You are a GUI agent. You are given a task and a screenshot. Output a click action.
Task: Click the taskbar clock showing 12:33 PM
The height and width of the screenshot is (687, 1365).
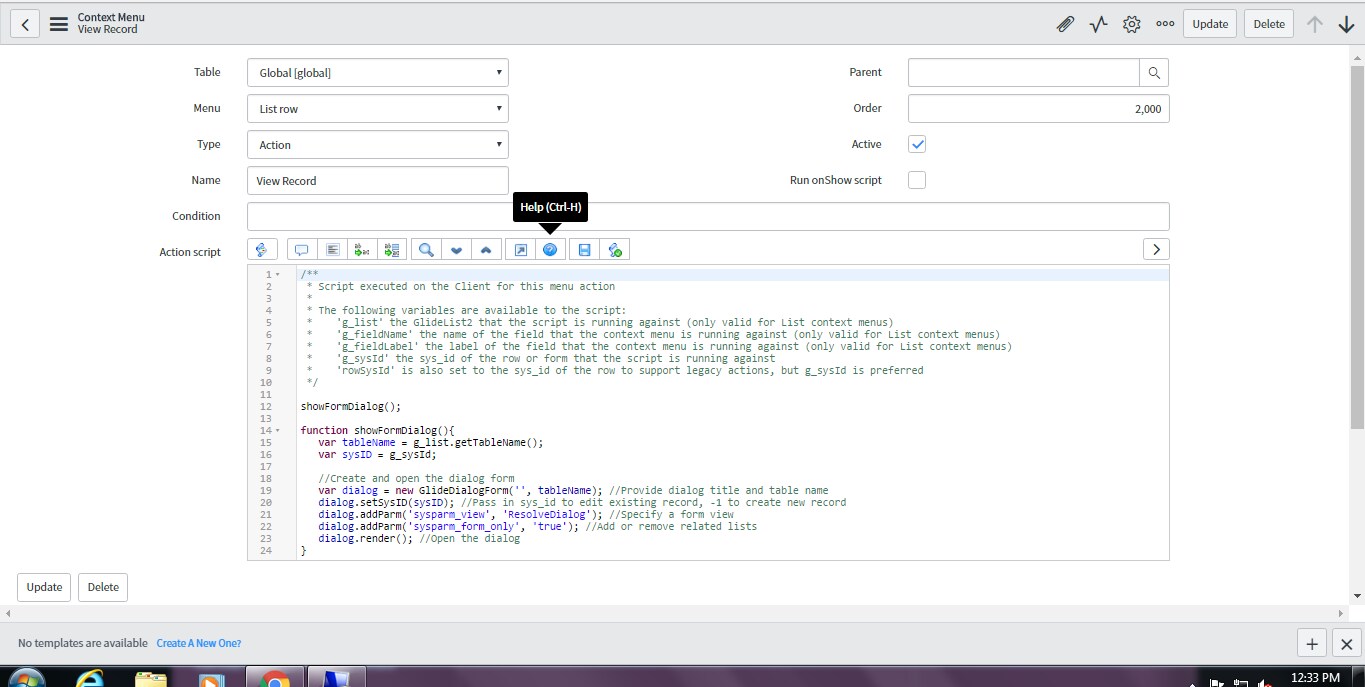pyautogui.click(x=1314, y=678)
